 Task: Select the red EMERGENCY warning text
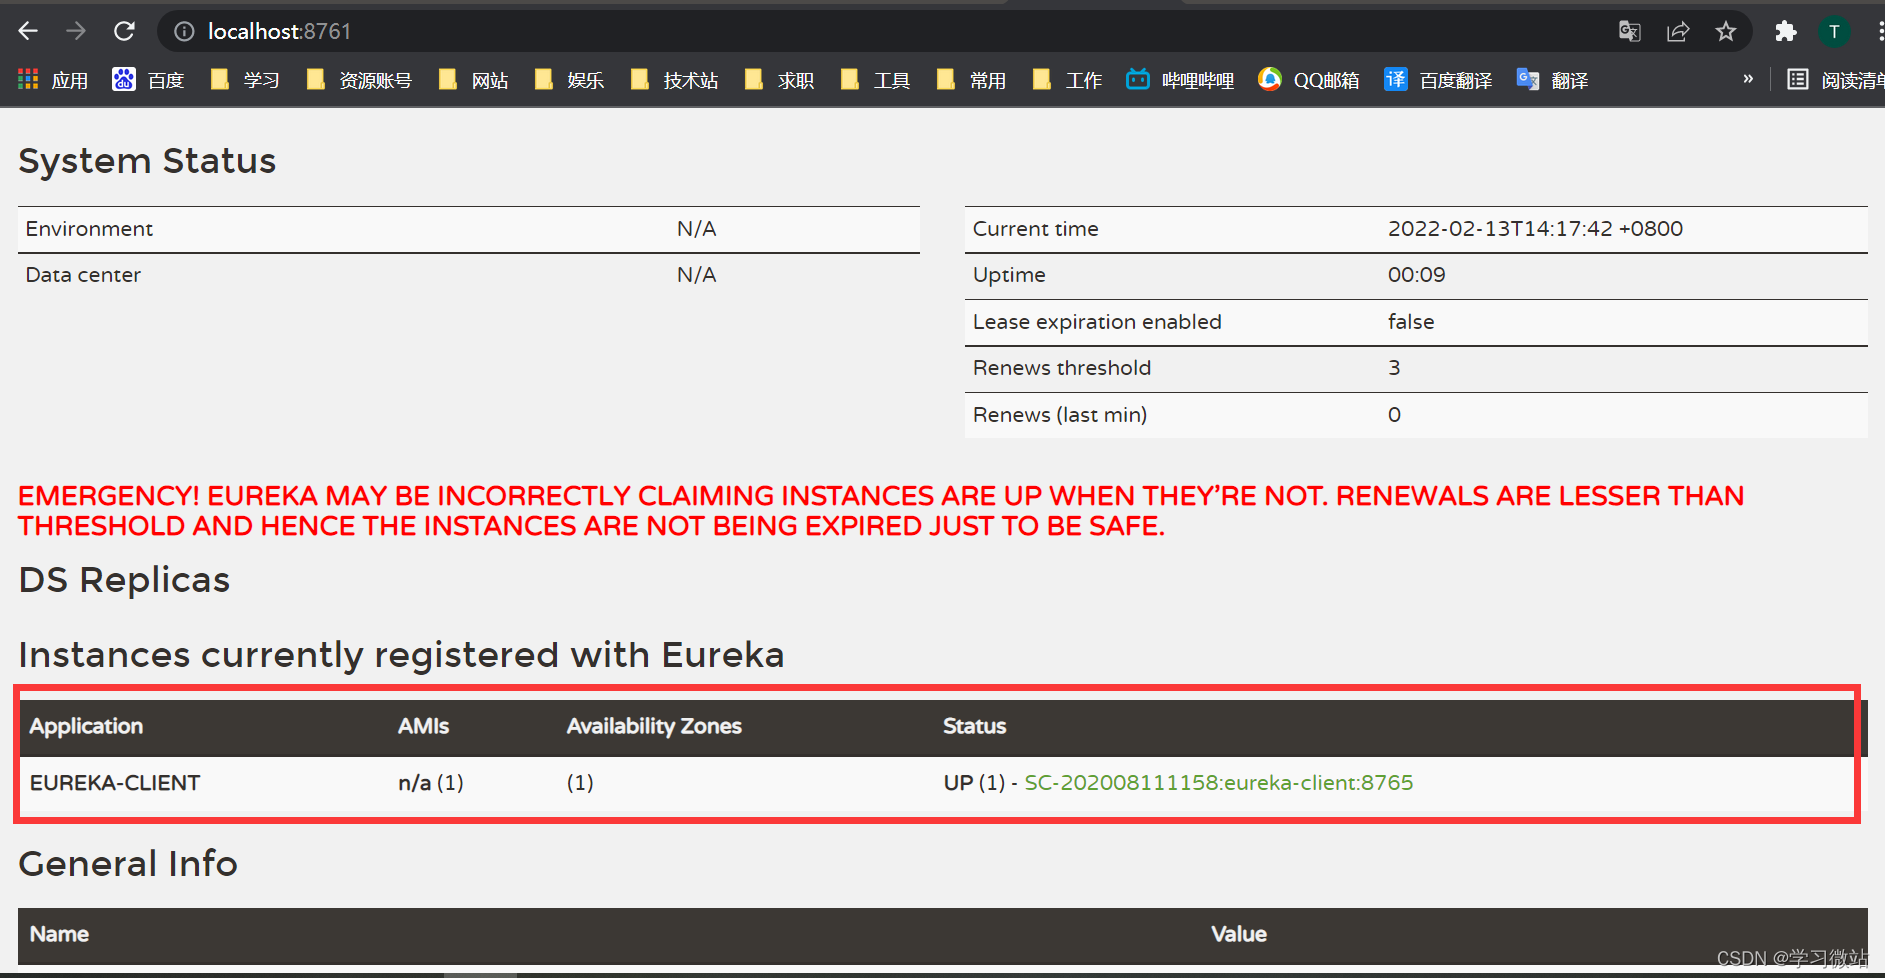click(881, 511)
